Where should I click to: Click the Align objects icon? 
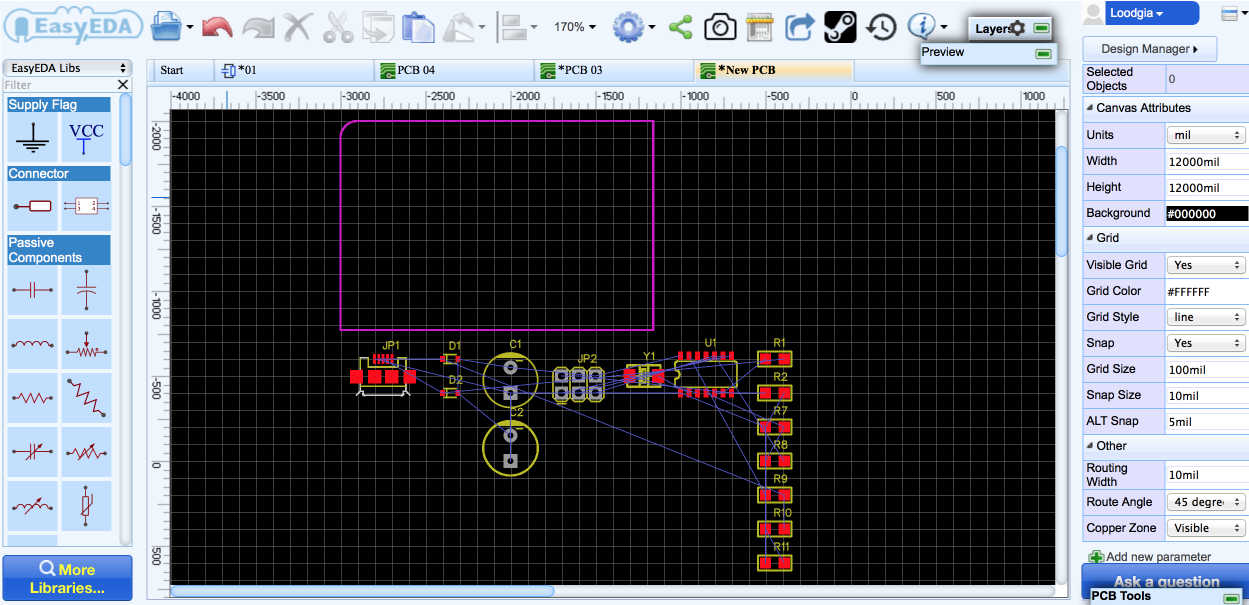[x=512, y=27]
